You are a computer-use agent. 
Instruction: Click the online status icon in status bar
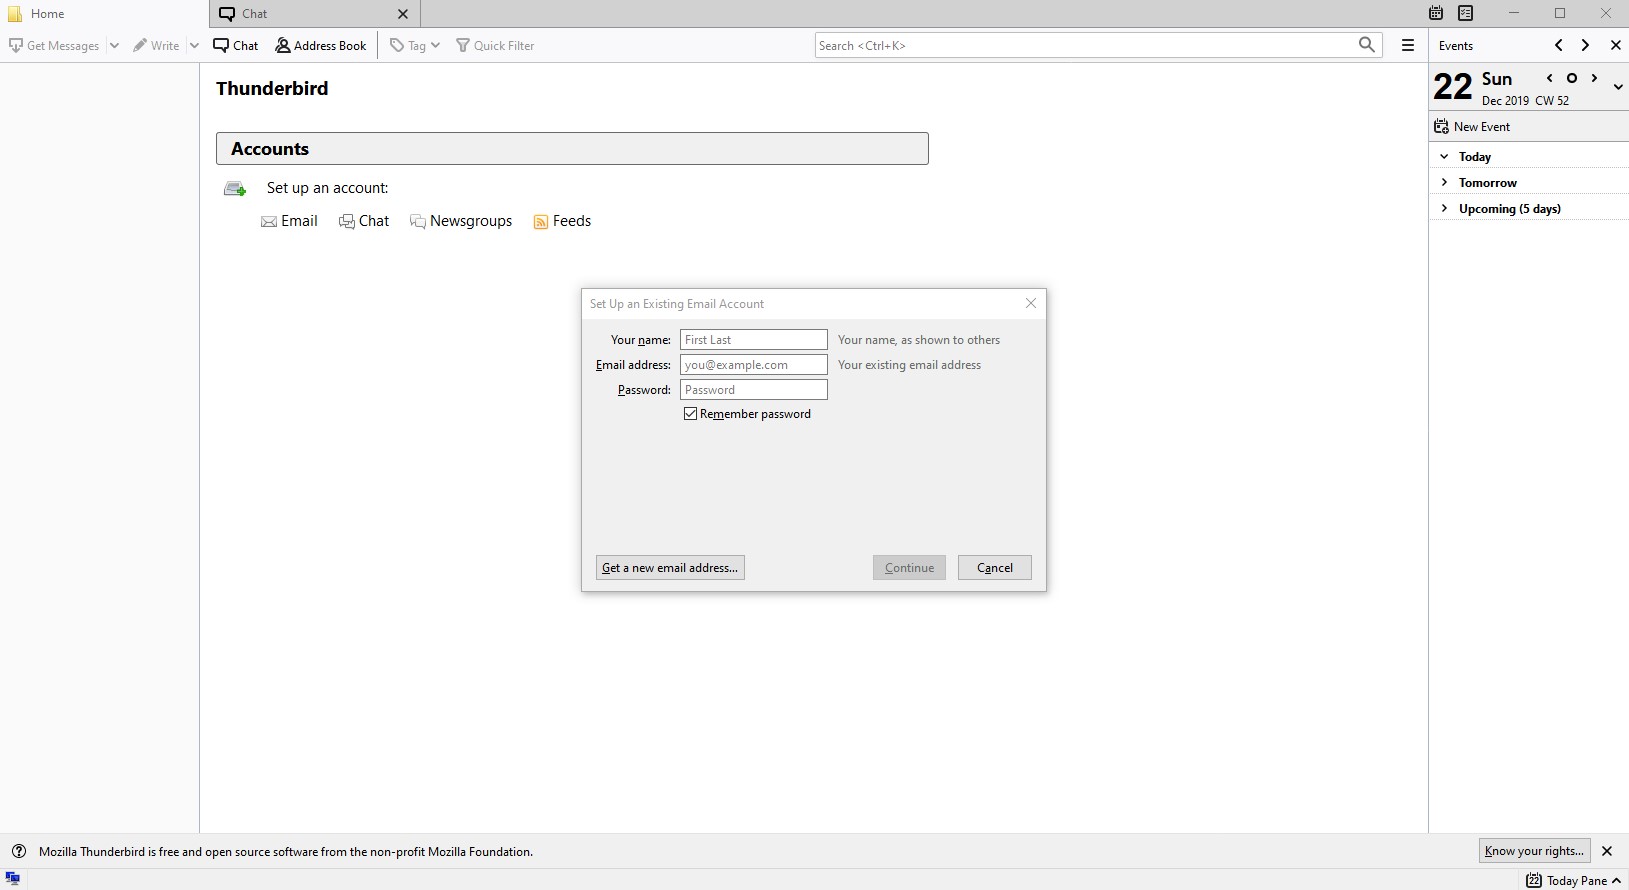(x=13, y=879)
